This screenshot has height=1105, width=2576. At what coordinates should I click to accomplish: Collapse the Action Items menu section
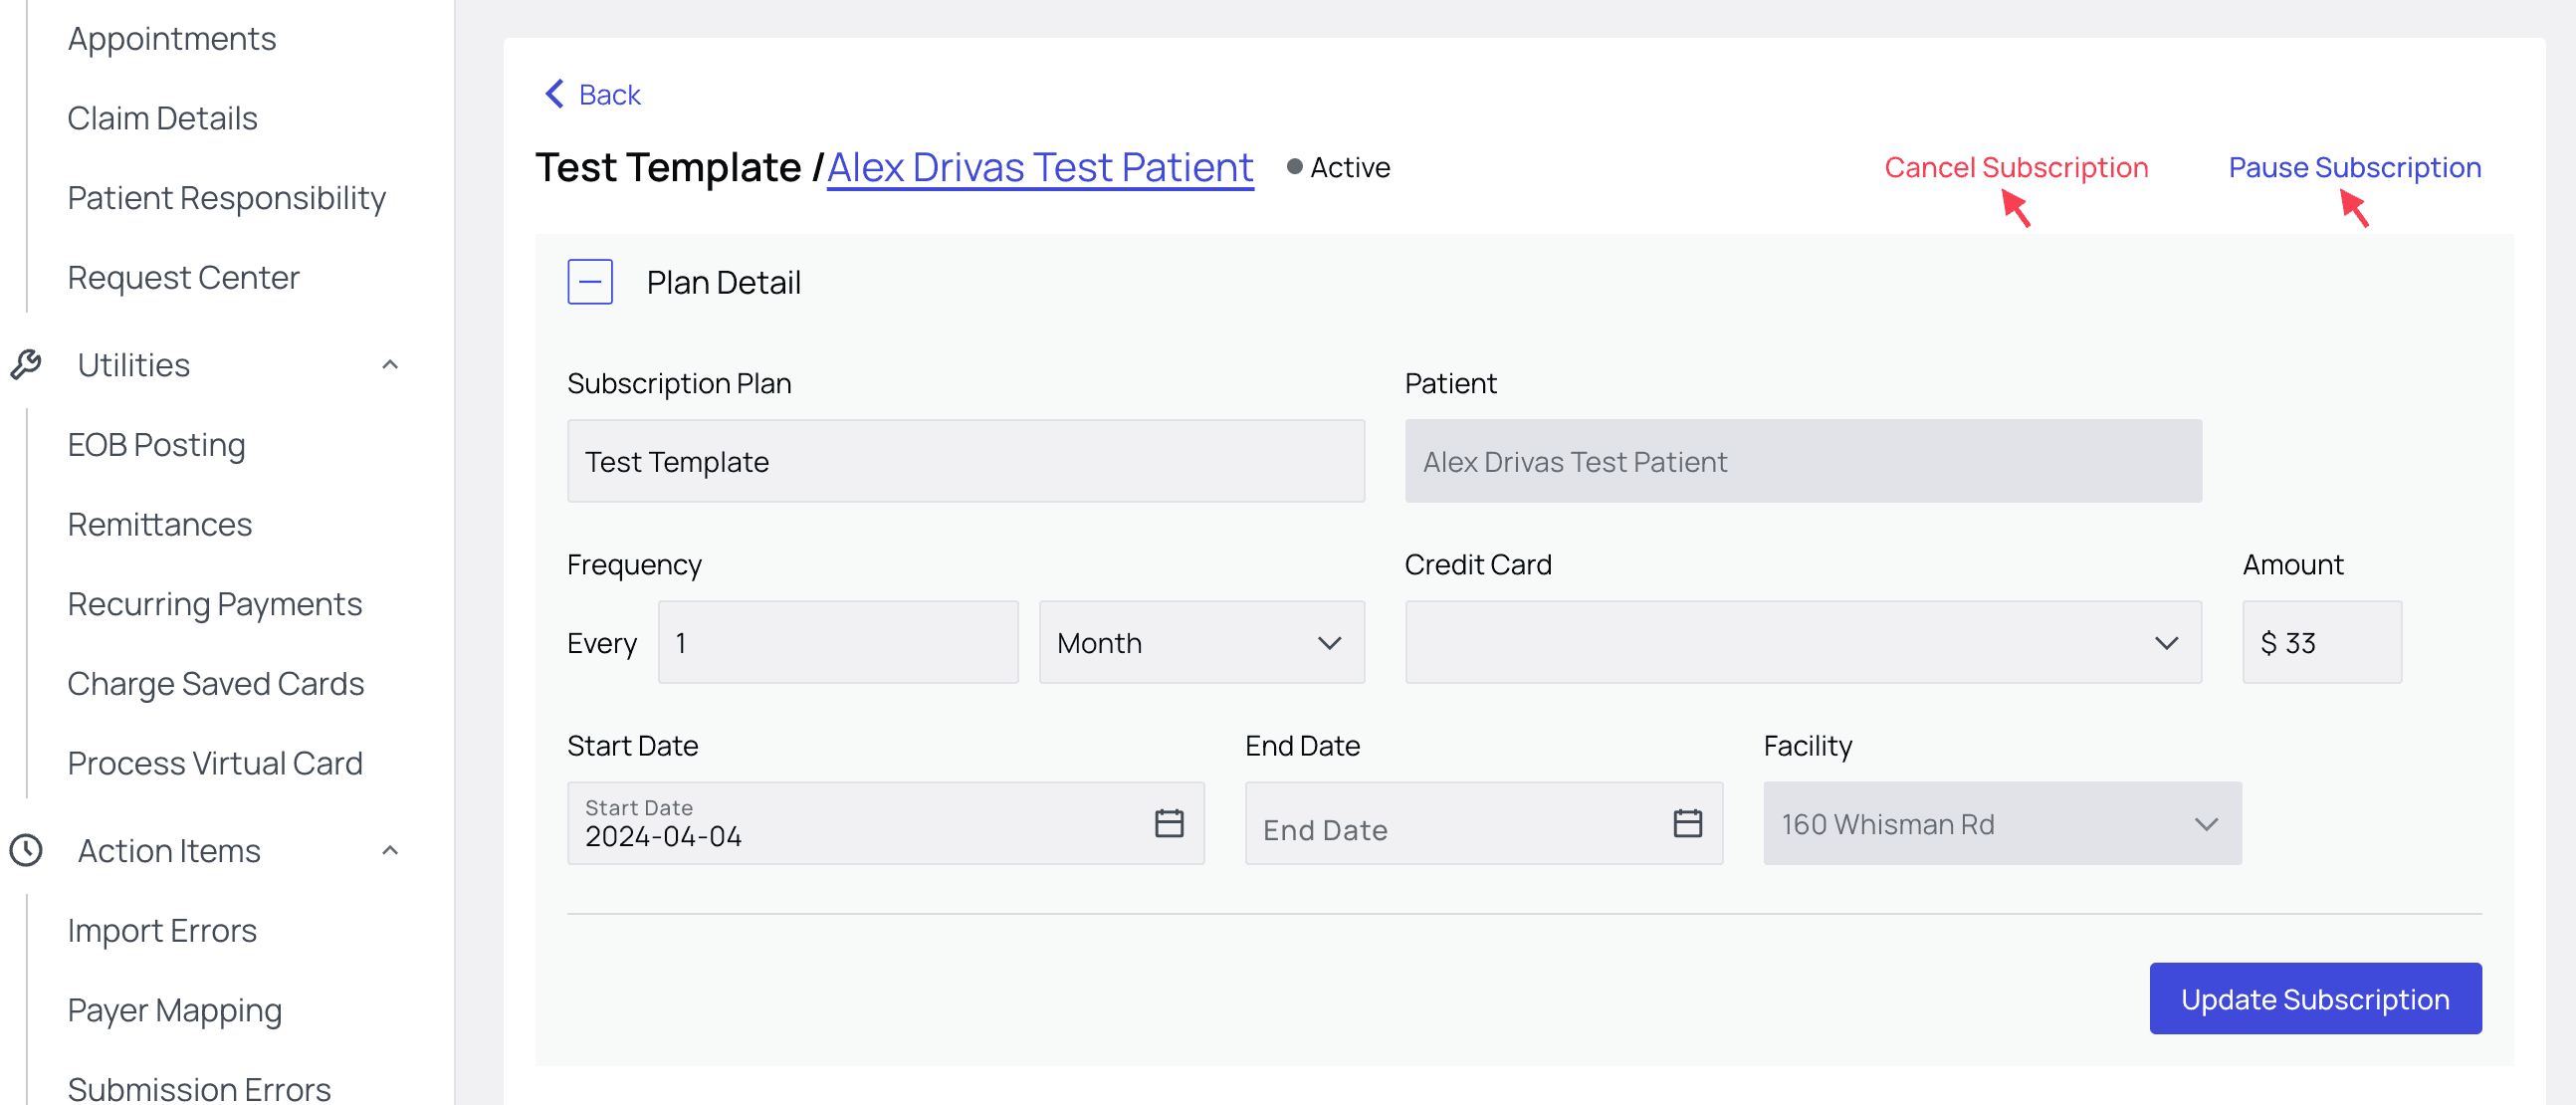pos(390,850)
